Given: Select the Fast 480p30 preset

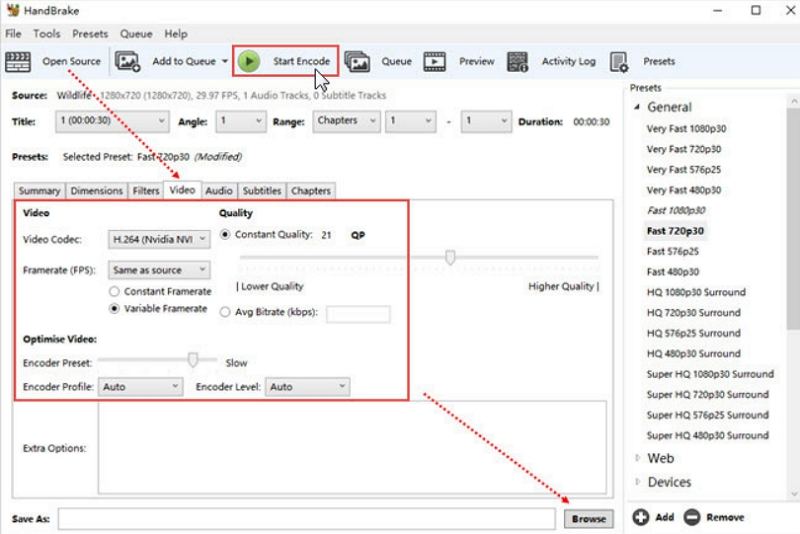Looking at the screenshot, I should tap(672, 271).
